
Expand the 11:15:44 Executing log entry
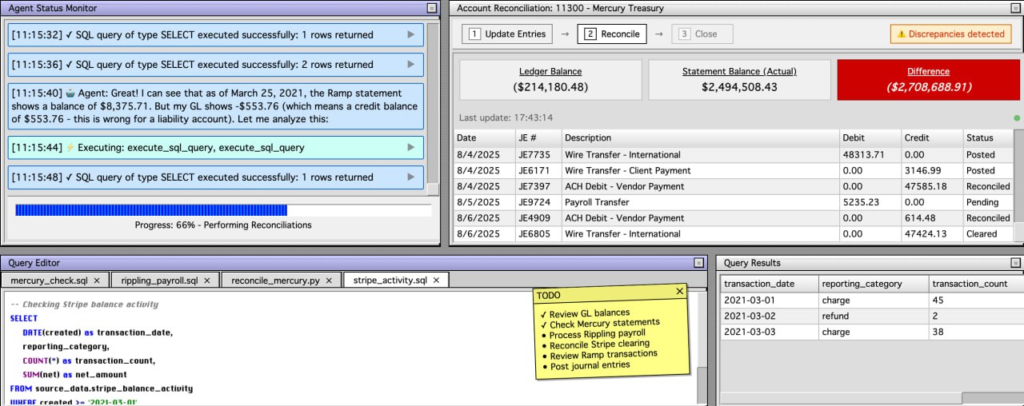pos(411,147)
